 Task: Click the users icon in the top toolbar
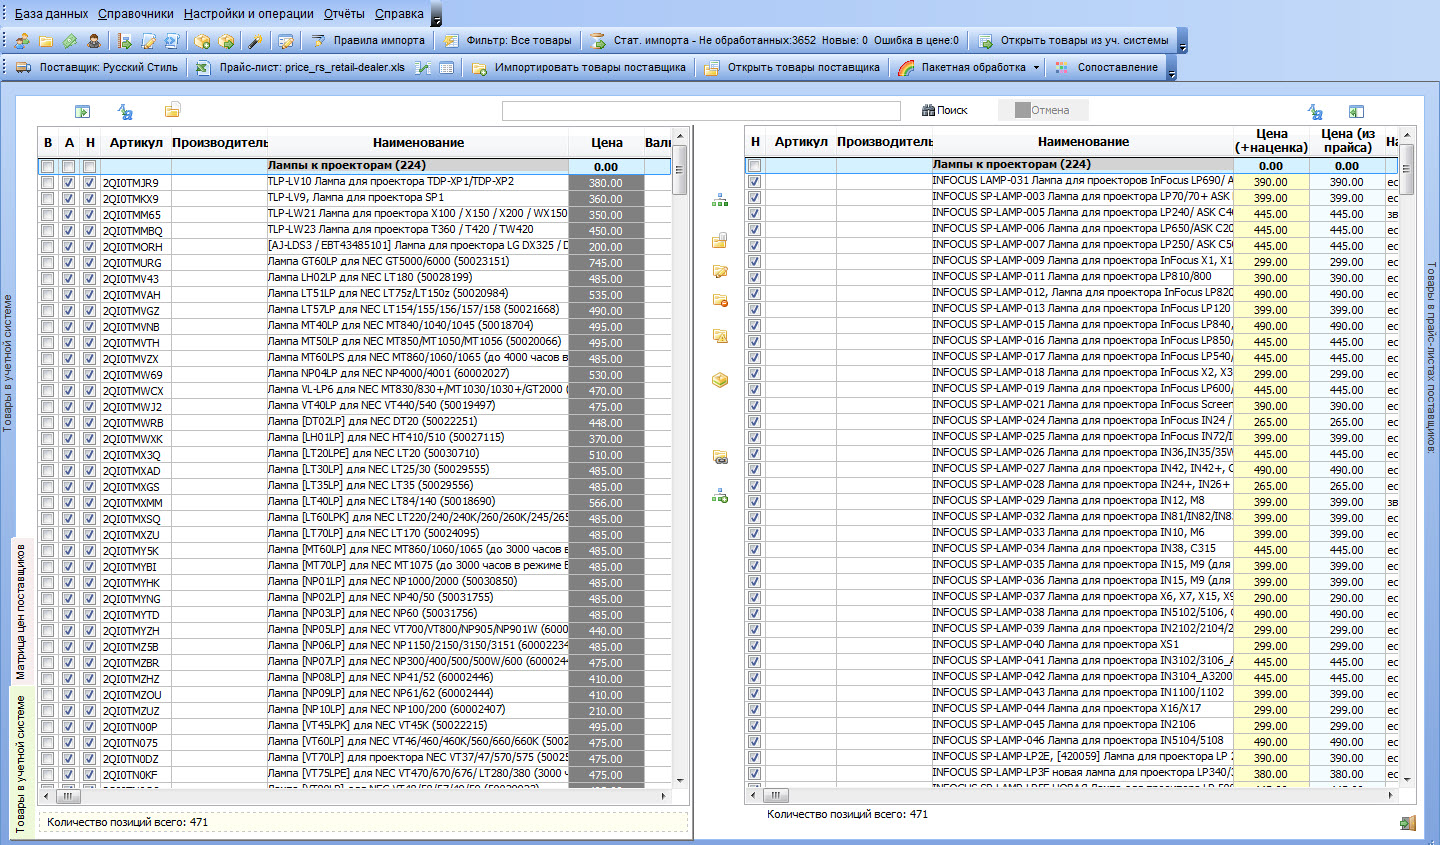click(22, 41)
